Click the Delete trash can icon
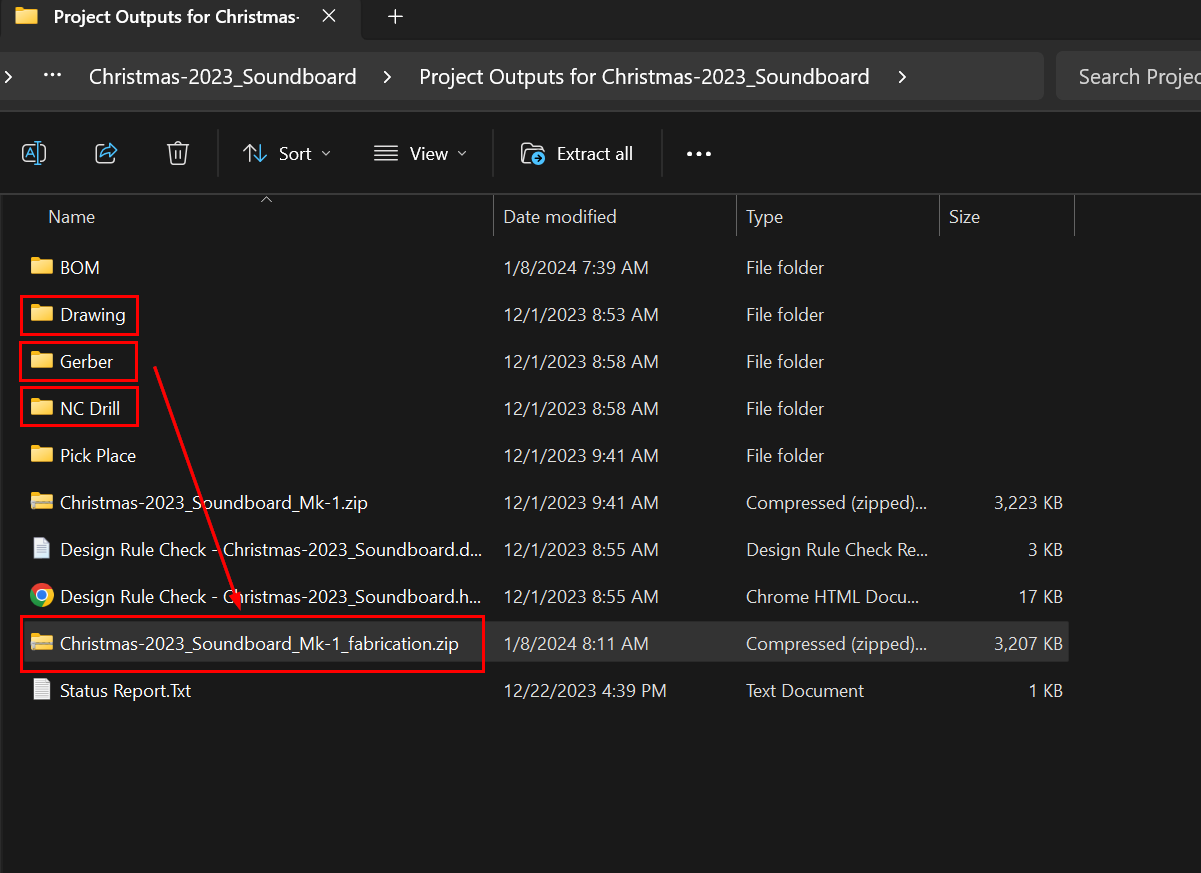The image size is (1201, 873). (x=178, y=153)
